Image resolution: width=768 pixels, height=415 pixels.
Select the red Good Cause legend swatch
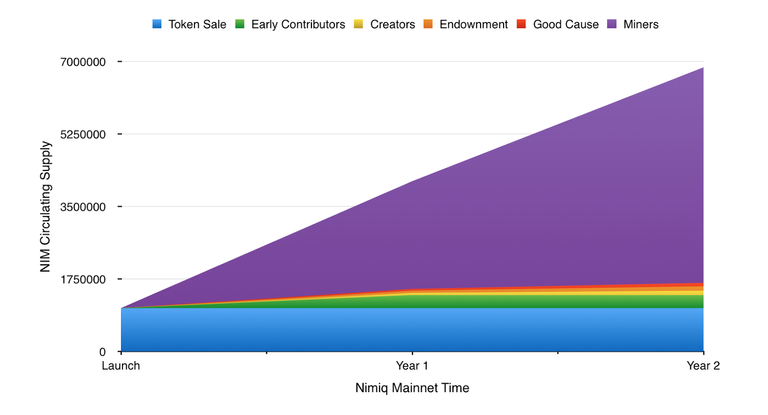540,24
